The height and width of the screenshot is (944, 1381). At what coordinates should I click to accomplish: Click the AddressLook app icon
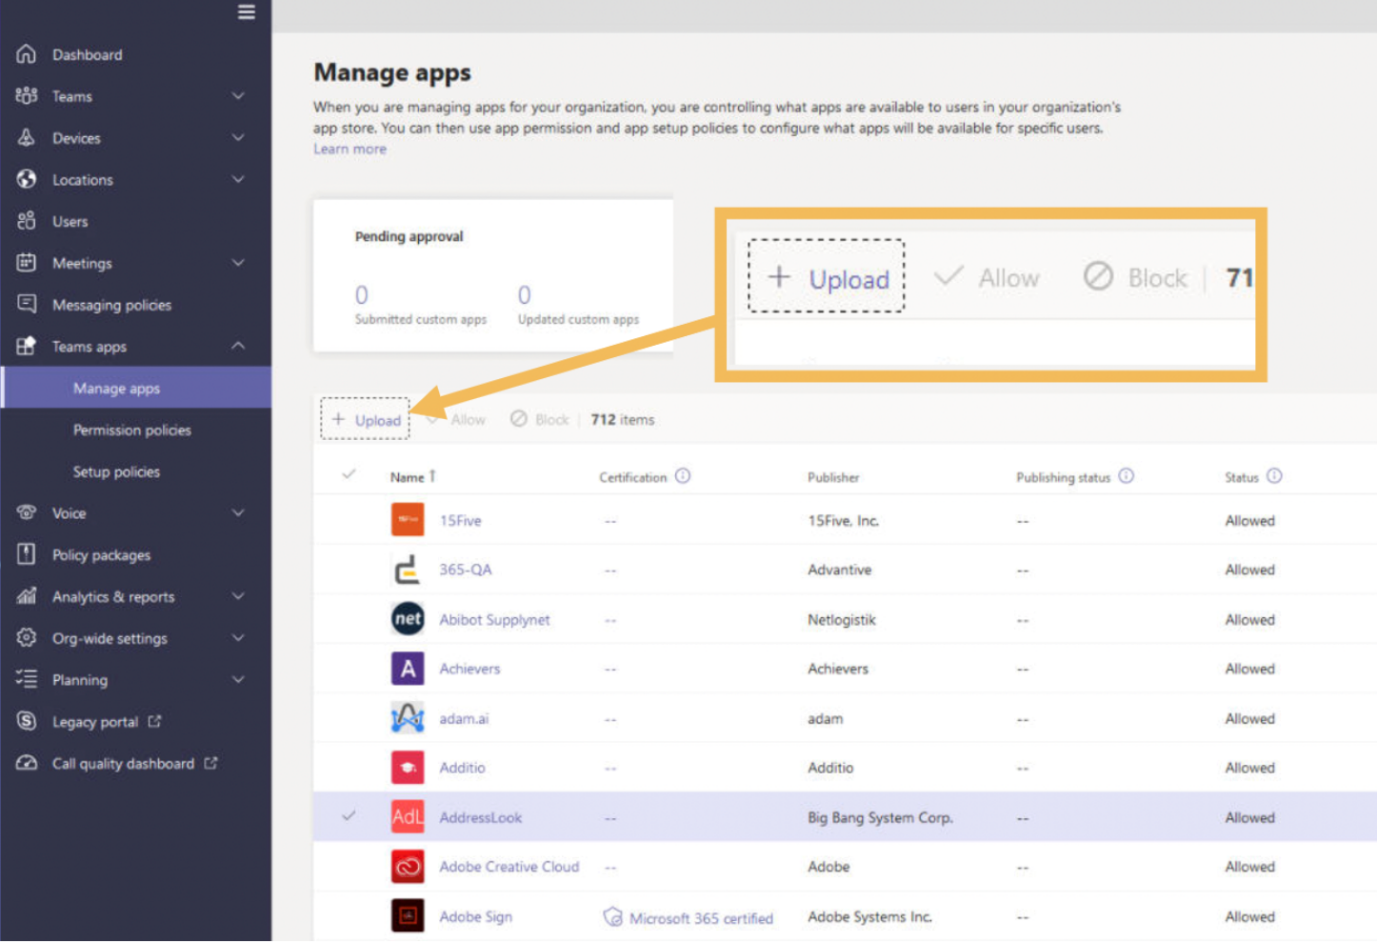[408, 817]
